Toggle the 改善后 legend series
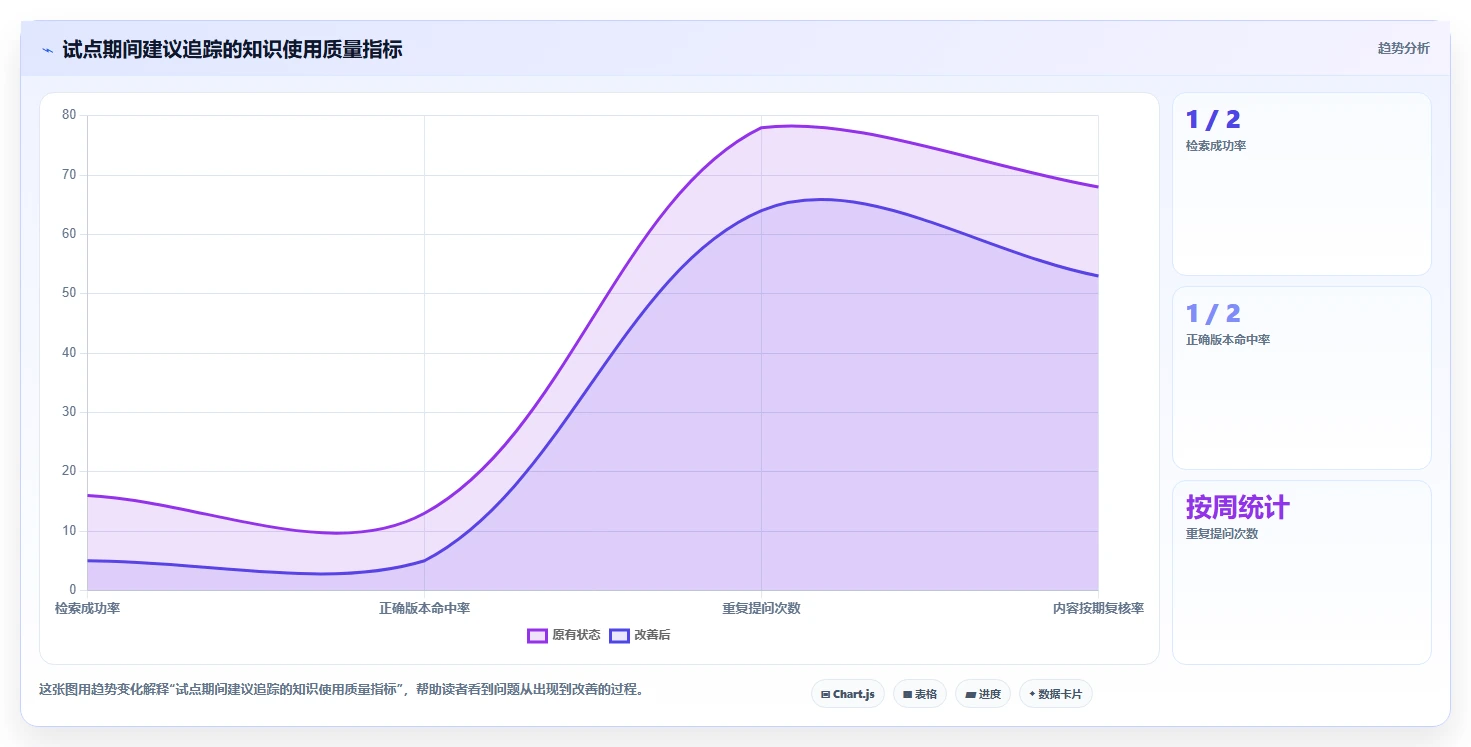Viewport: 1471px width, 747px height. pos(640,635)
